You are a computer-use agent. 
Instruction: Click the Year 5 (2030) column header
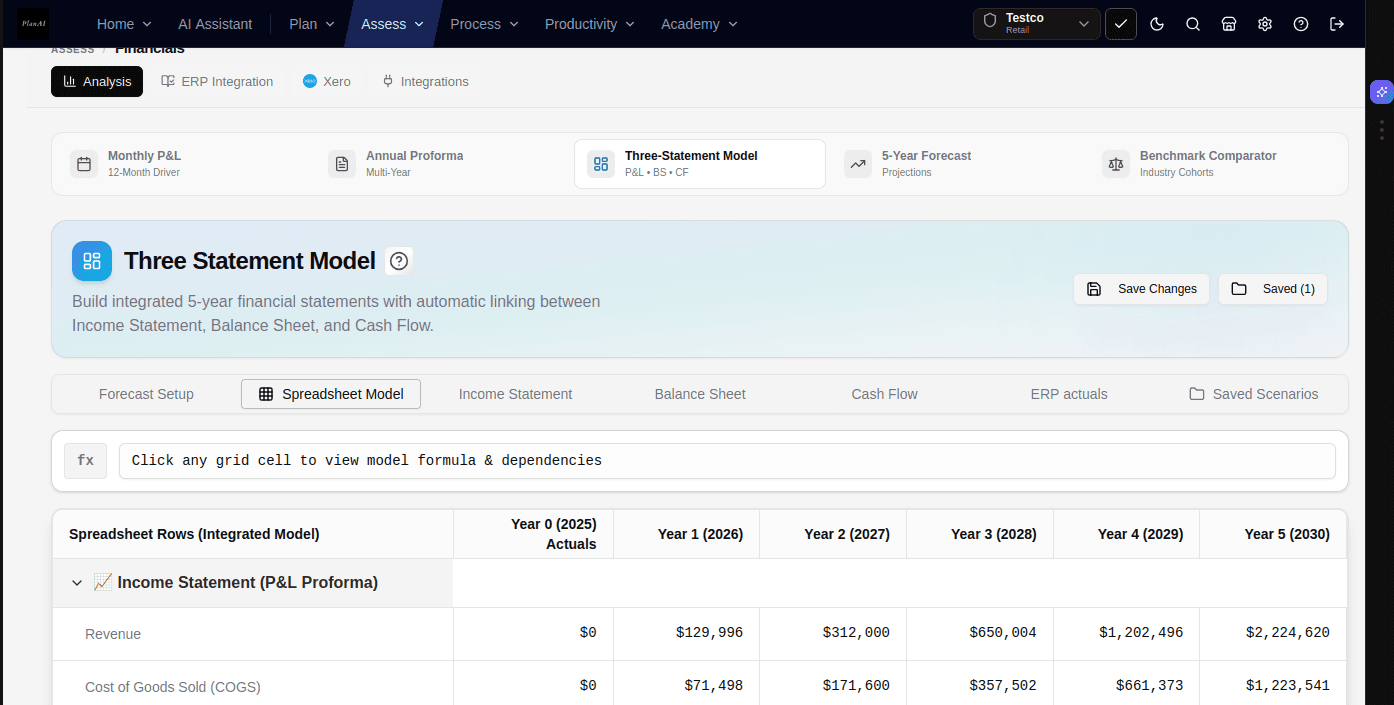pyautogui.click(x=1273, y=534)
